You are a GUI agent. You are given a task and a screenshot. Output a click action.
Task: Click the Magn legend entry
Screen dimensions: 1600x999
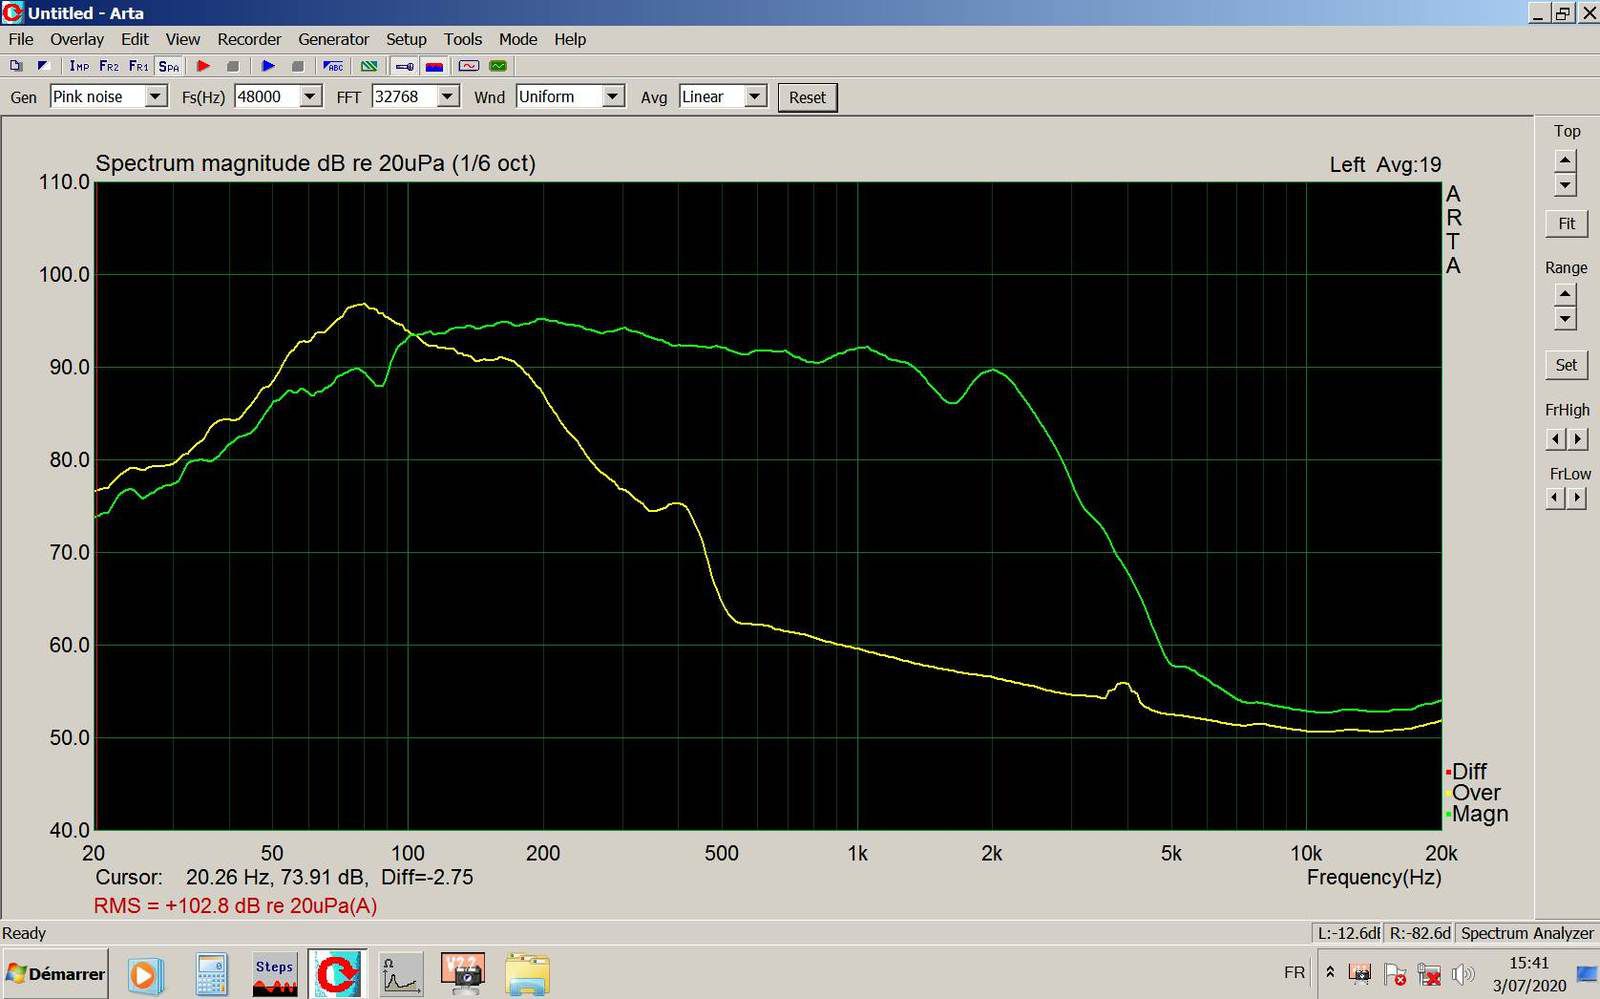(x=1477, y=814)
